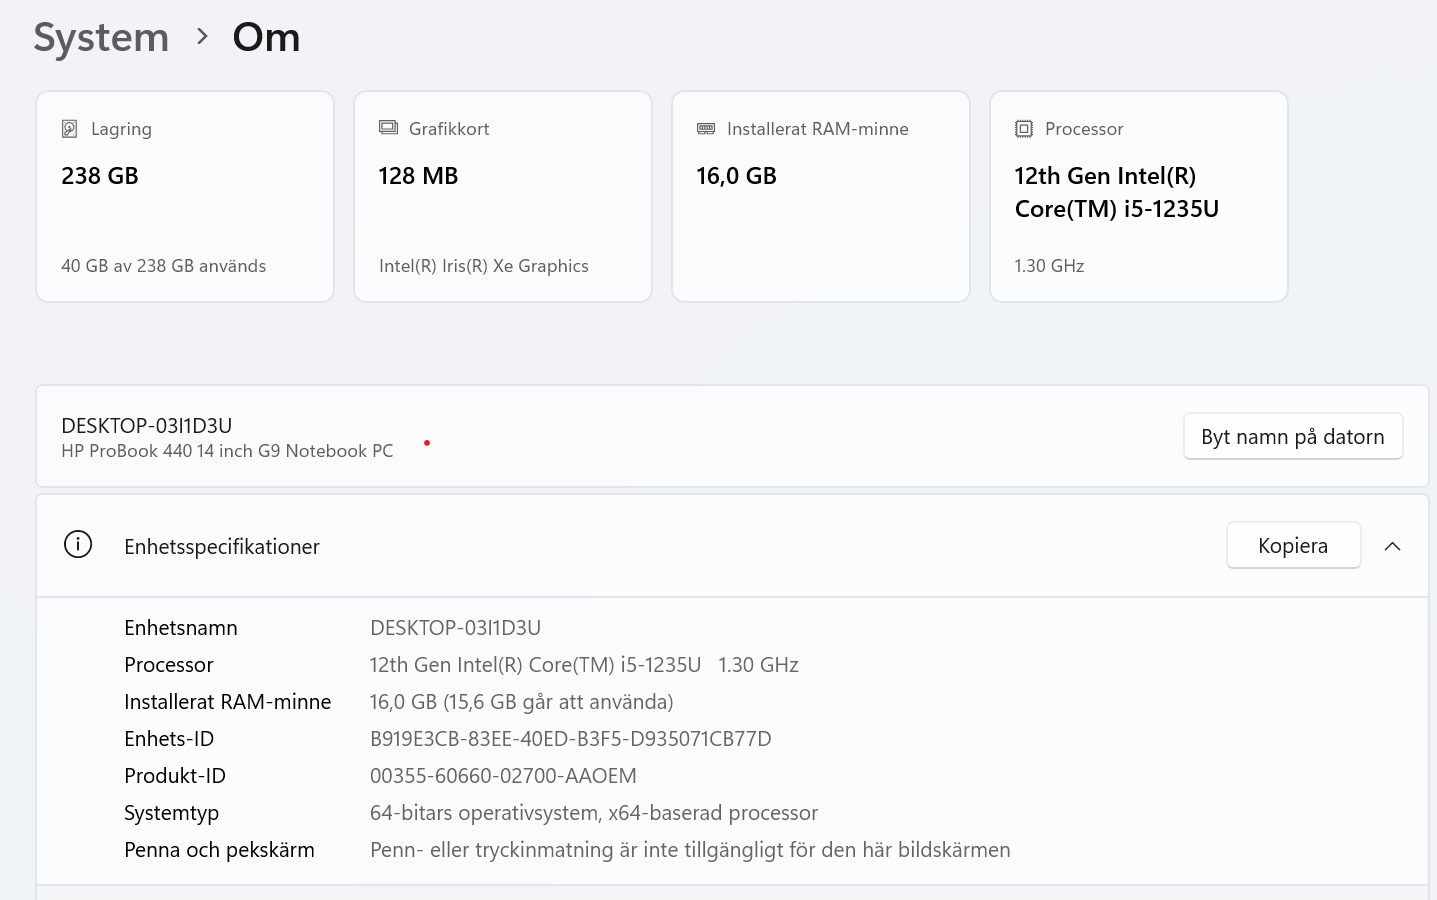Select '16,0 GB (15,6 GB går att använda)'

pos(521,702)
